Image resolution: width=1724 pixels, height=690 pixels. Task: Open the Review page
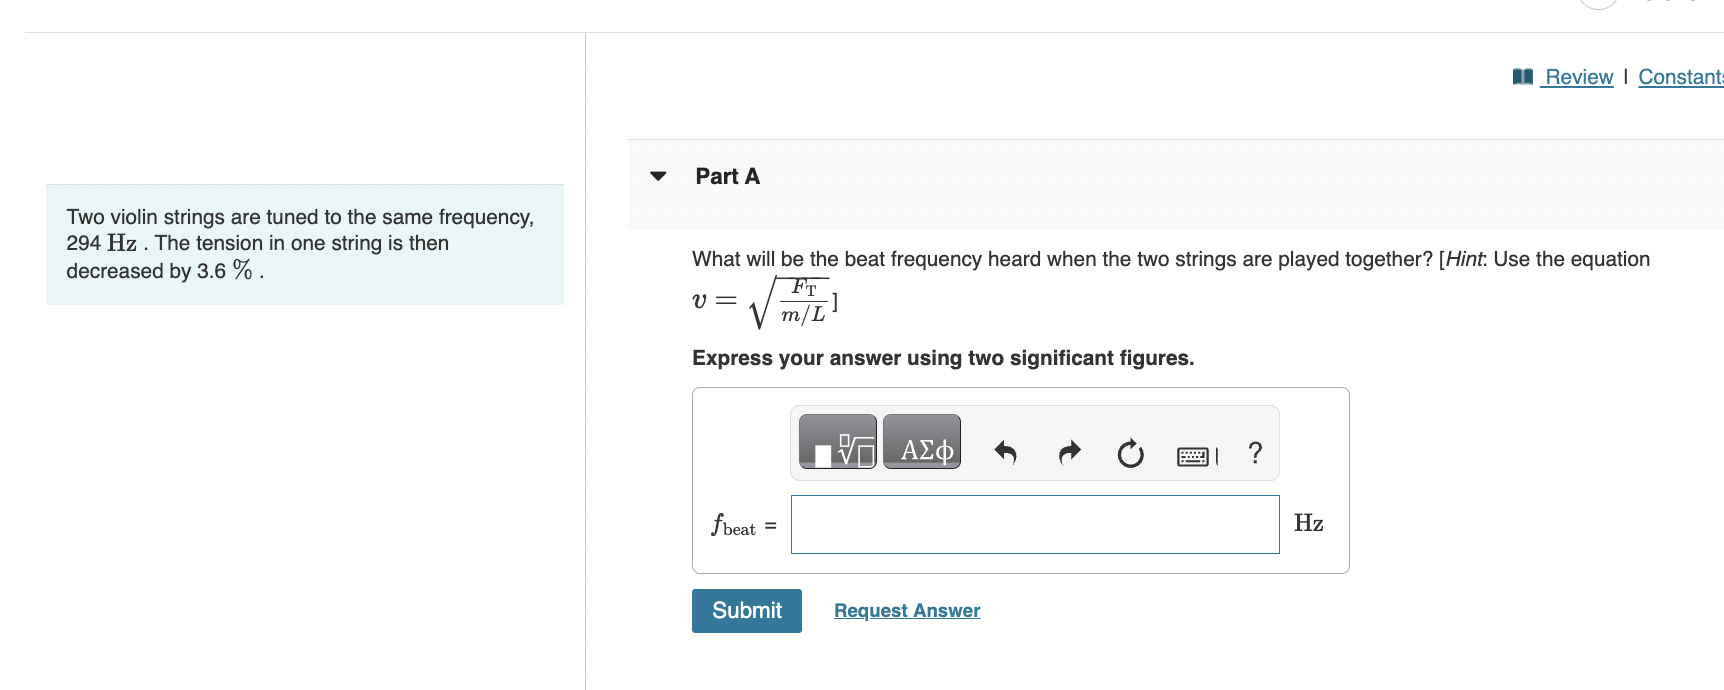pos(1578,77)
